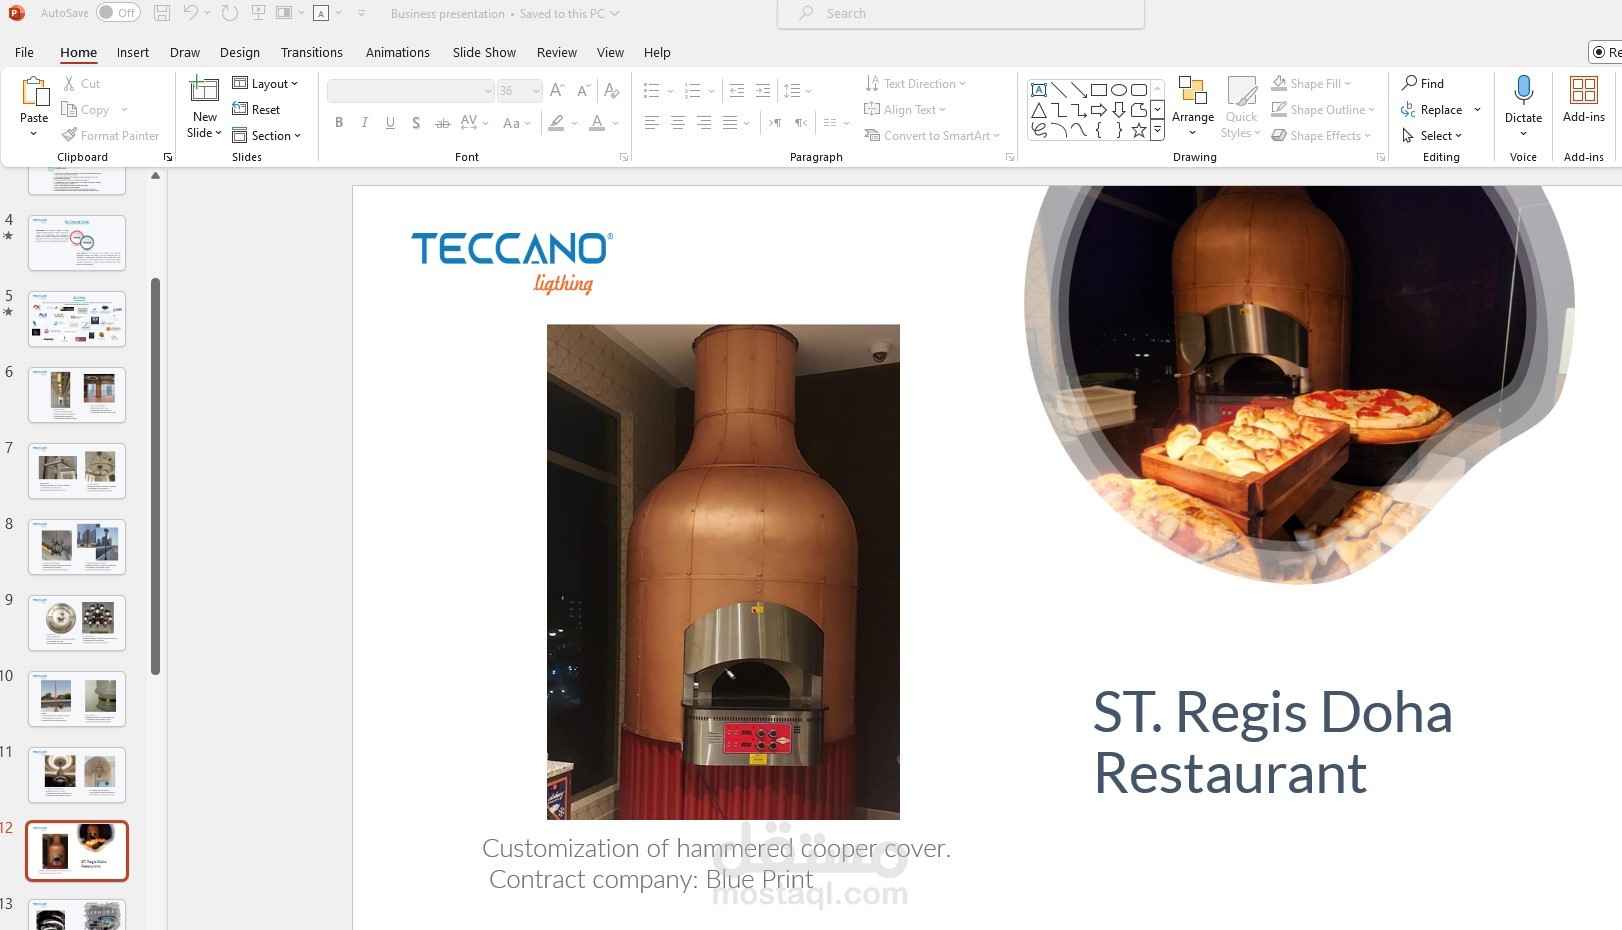Image resolution: width=1622 pixels, height=930 pixels.
Task: Click Select button in Editing
Action: tap(1431, 136)
